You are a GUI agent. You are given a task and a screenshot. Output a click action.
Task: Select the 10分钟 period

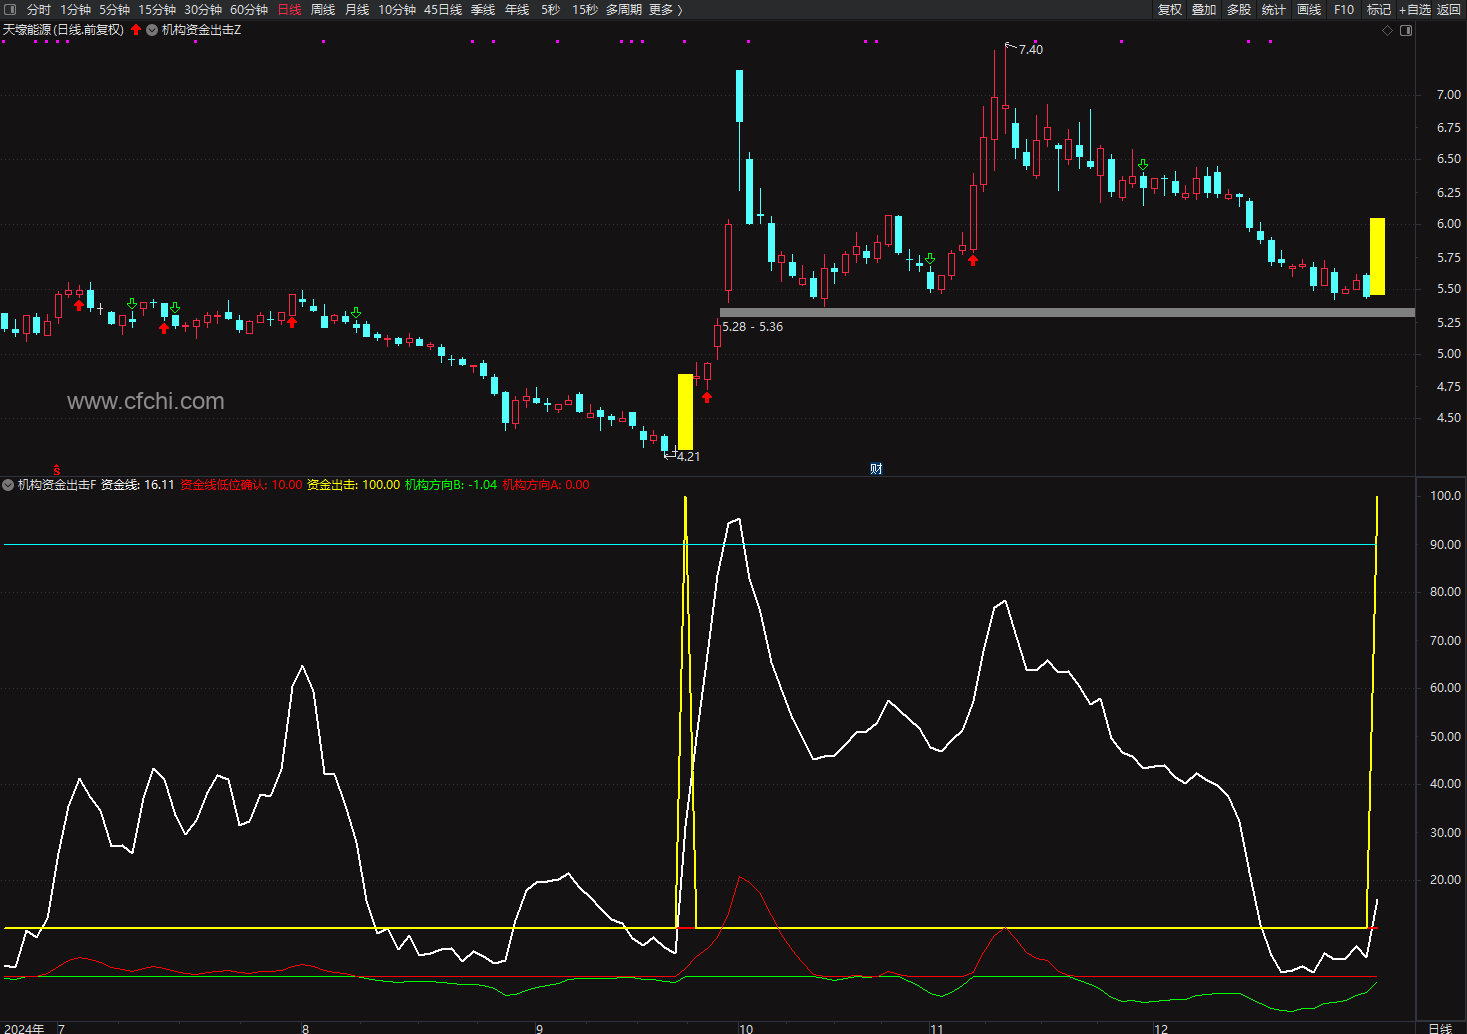click(x=397, y=9)
